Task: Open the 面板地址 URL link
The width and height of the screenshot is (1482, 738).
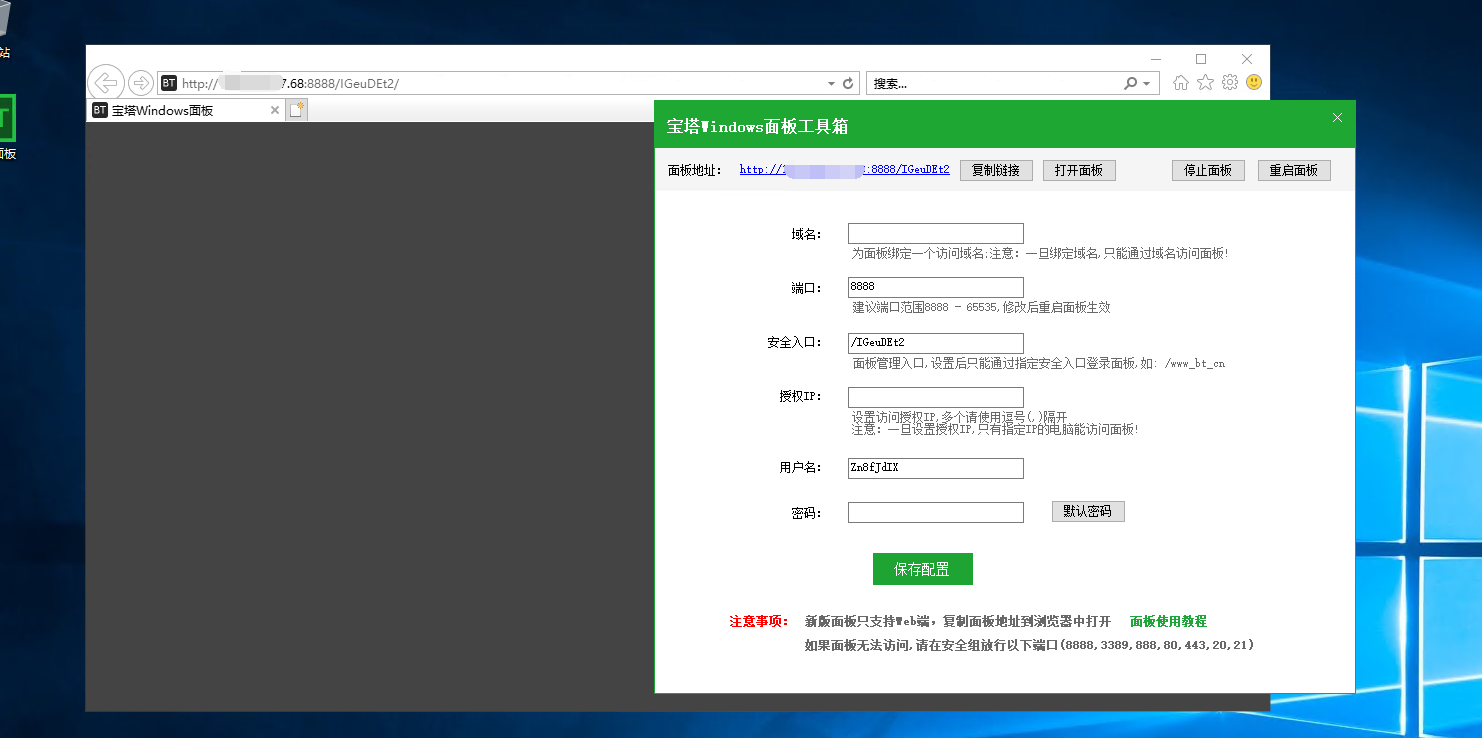Action: tap(845, 170)
